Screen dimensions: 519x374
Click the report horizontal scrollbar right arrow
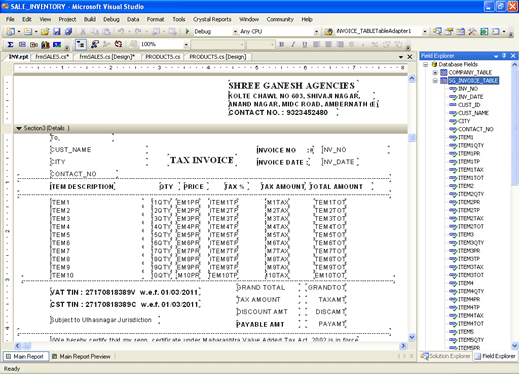[403, 346]
